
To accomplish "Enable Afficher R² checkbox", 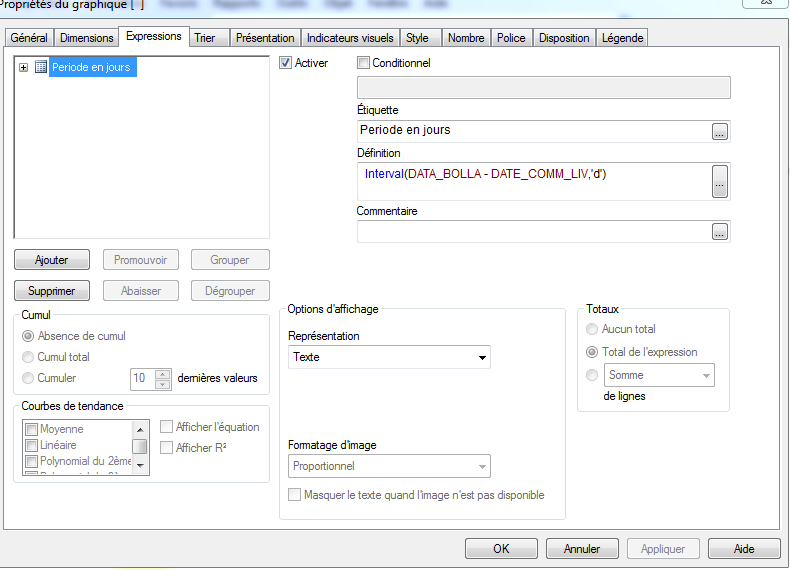I will pyautogui.click(x=166, y=448).
